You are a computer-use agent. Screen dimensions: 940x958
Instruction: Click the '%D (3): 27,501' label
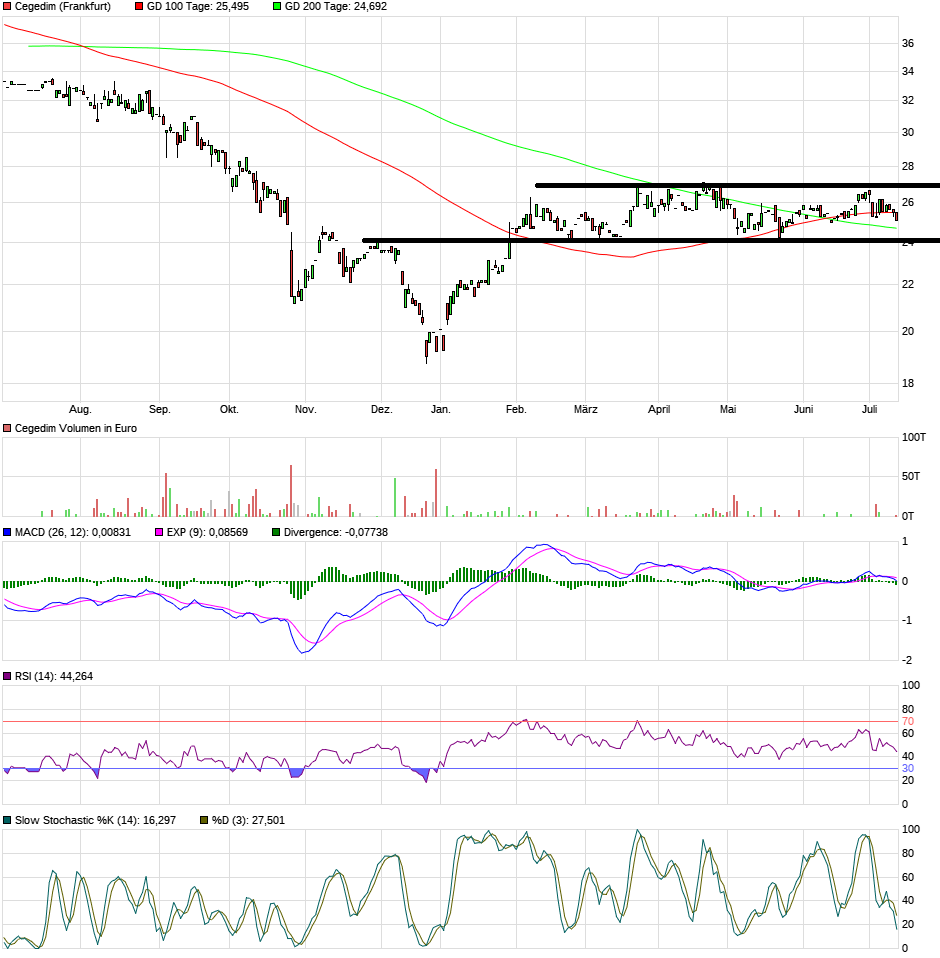point(249,820)
